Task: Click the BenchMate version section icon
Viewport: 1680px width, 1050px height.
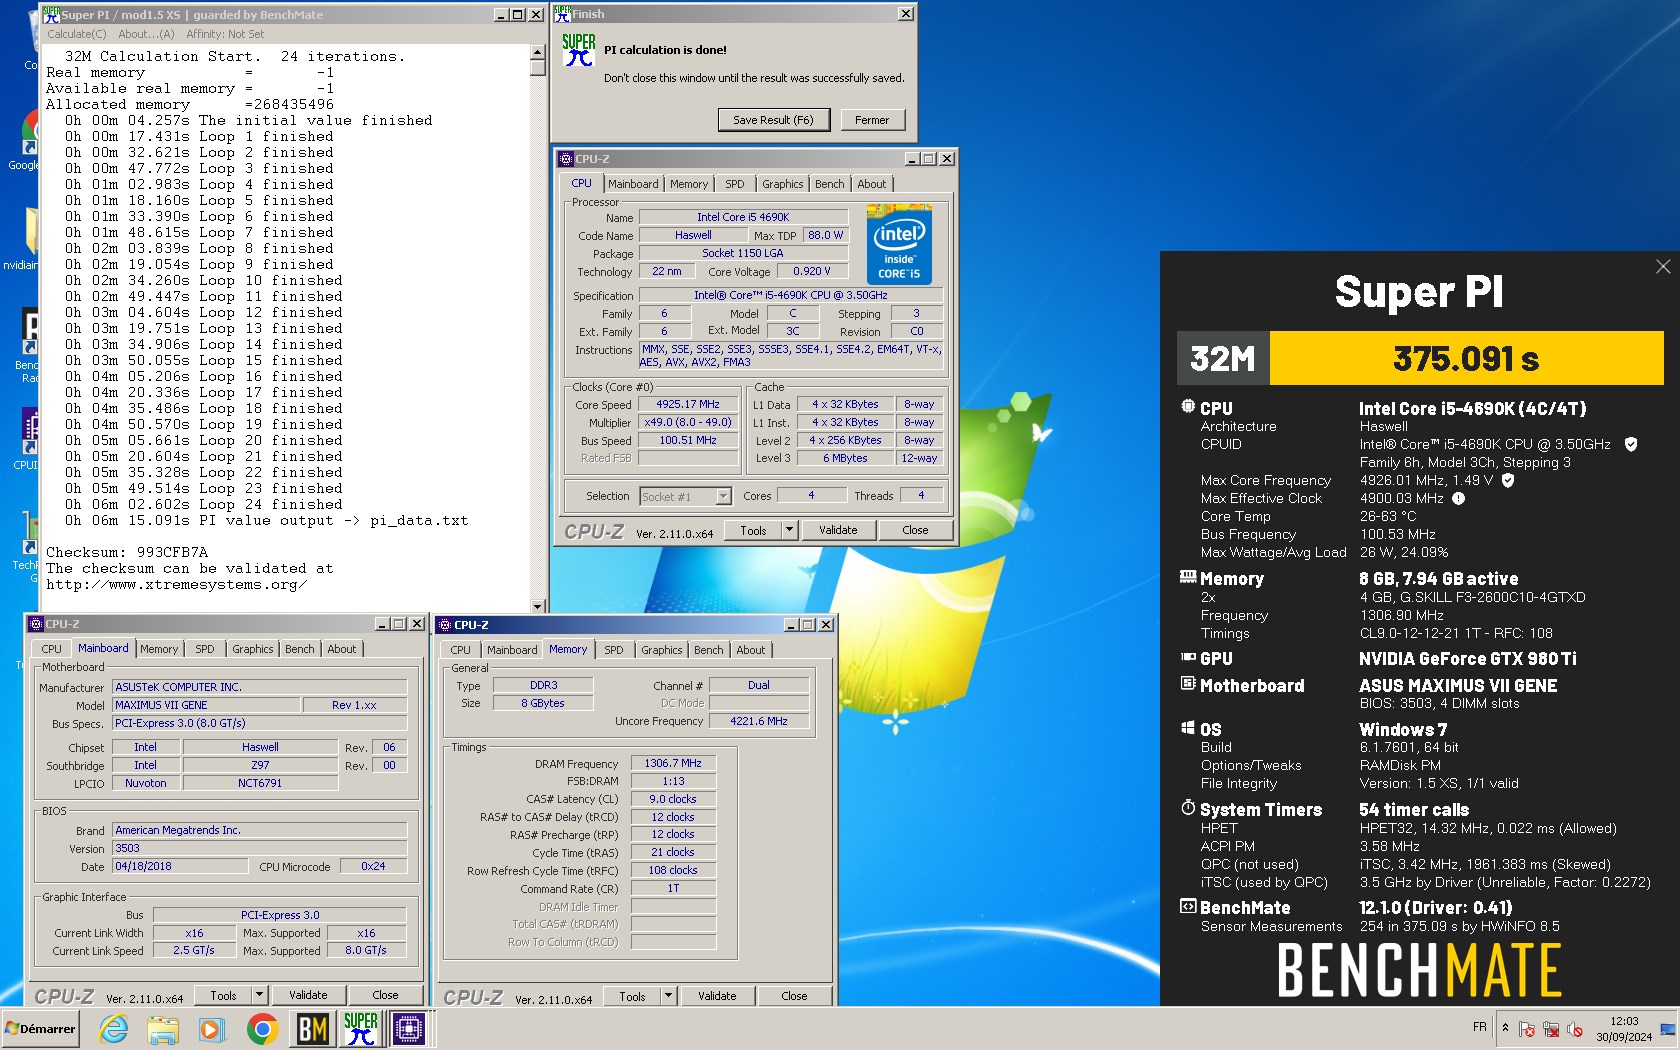Action: (1188, 906)
